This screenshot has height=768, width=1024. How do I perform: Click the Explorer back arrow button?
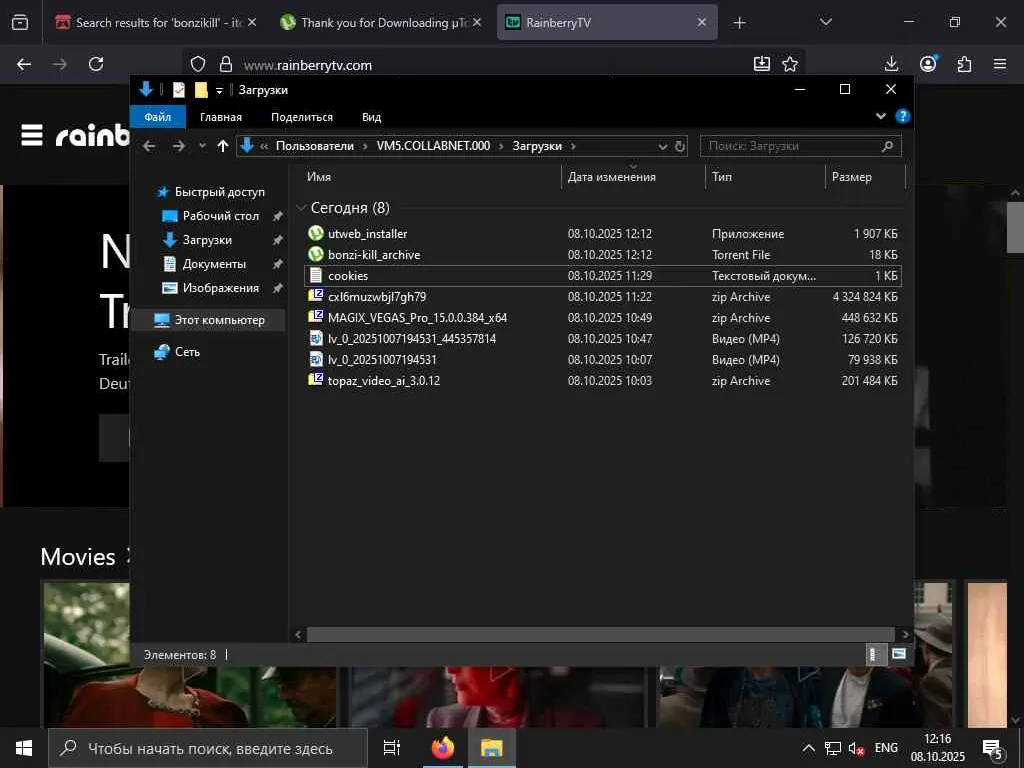149,146
